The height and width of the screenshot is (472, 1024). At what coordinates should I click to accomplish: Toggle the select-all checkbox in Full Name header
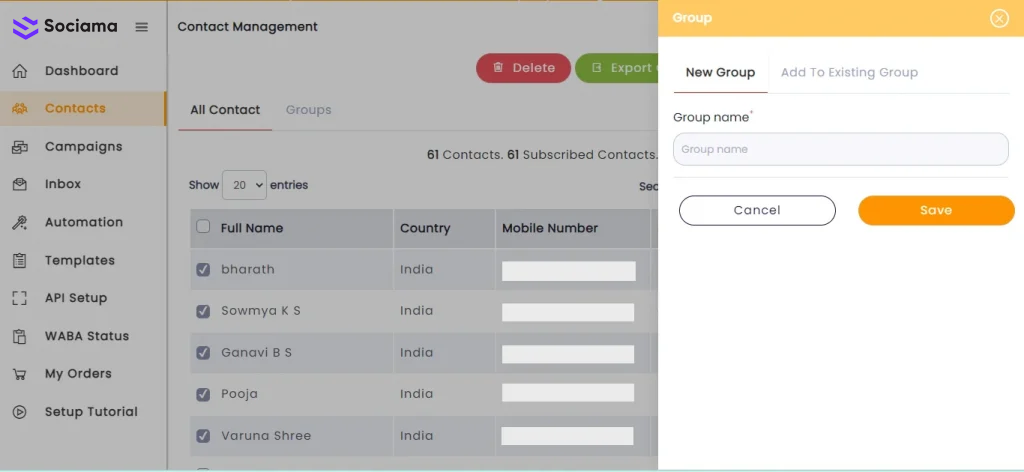click(x=204, y=227)
